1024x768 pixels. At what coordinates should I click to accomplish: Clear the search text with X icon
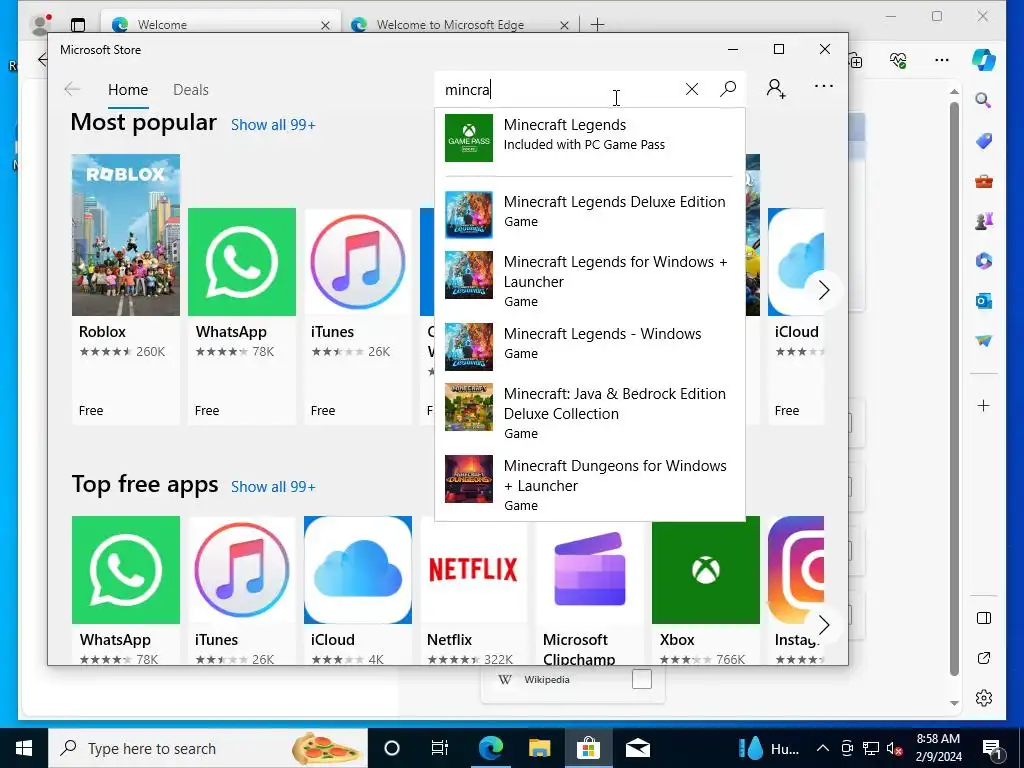tap(692, 89)
